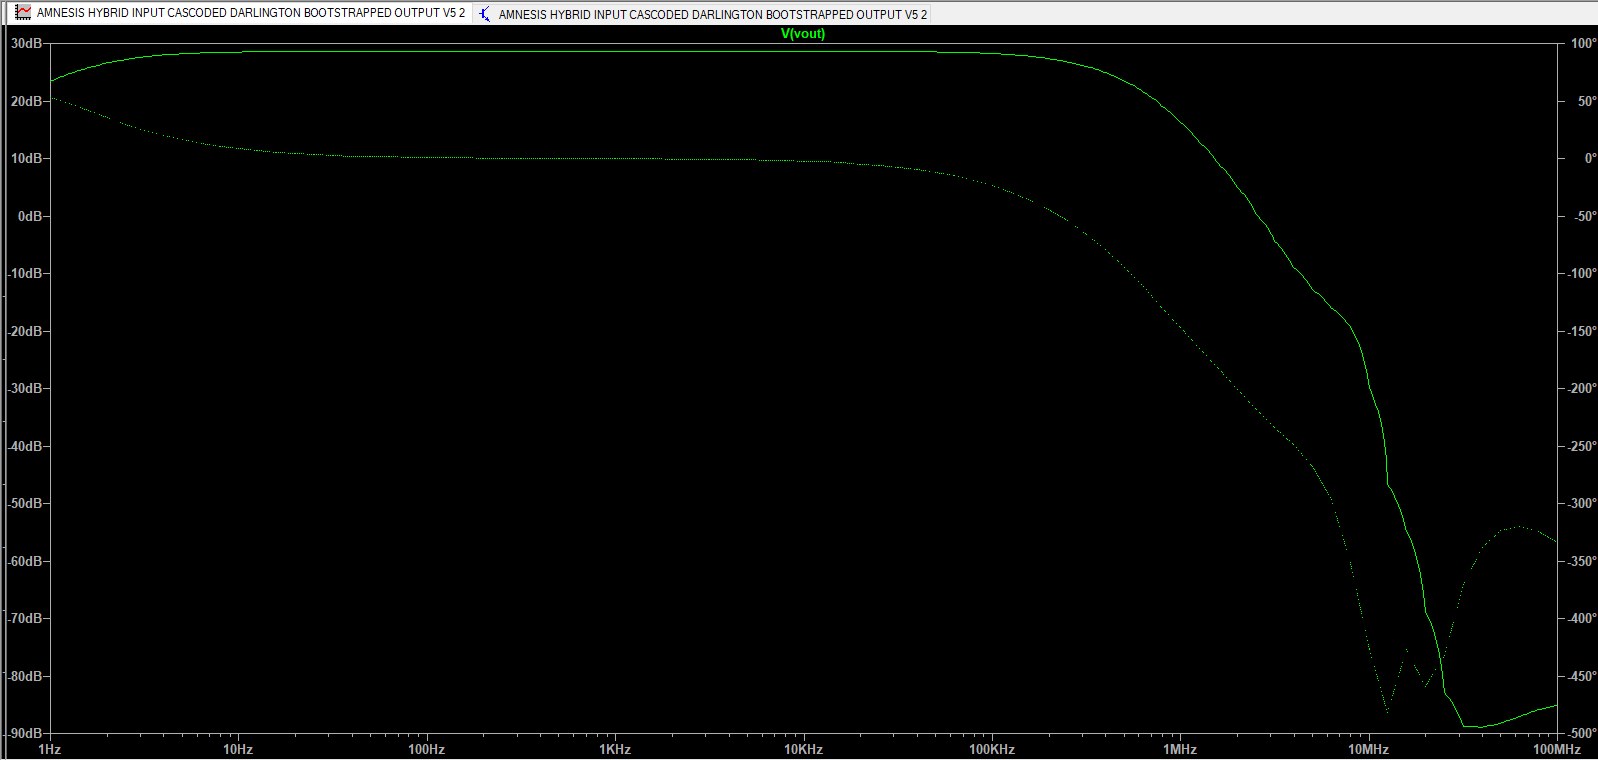This screenshot has width=1598, height=760.
Task: Switch to the waveform plot tab
Action: tap(240, 13)
